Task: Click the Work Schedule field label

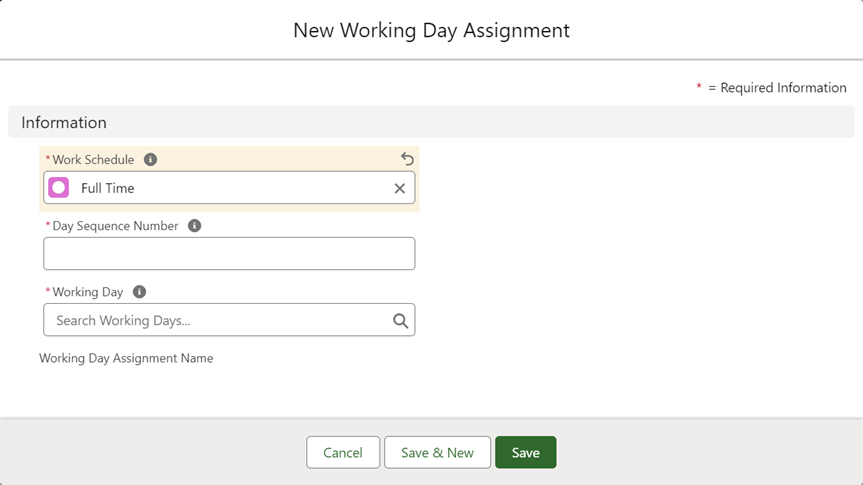Action: [93, 160]
